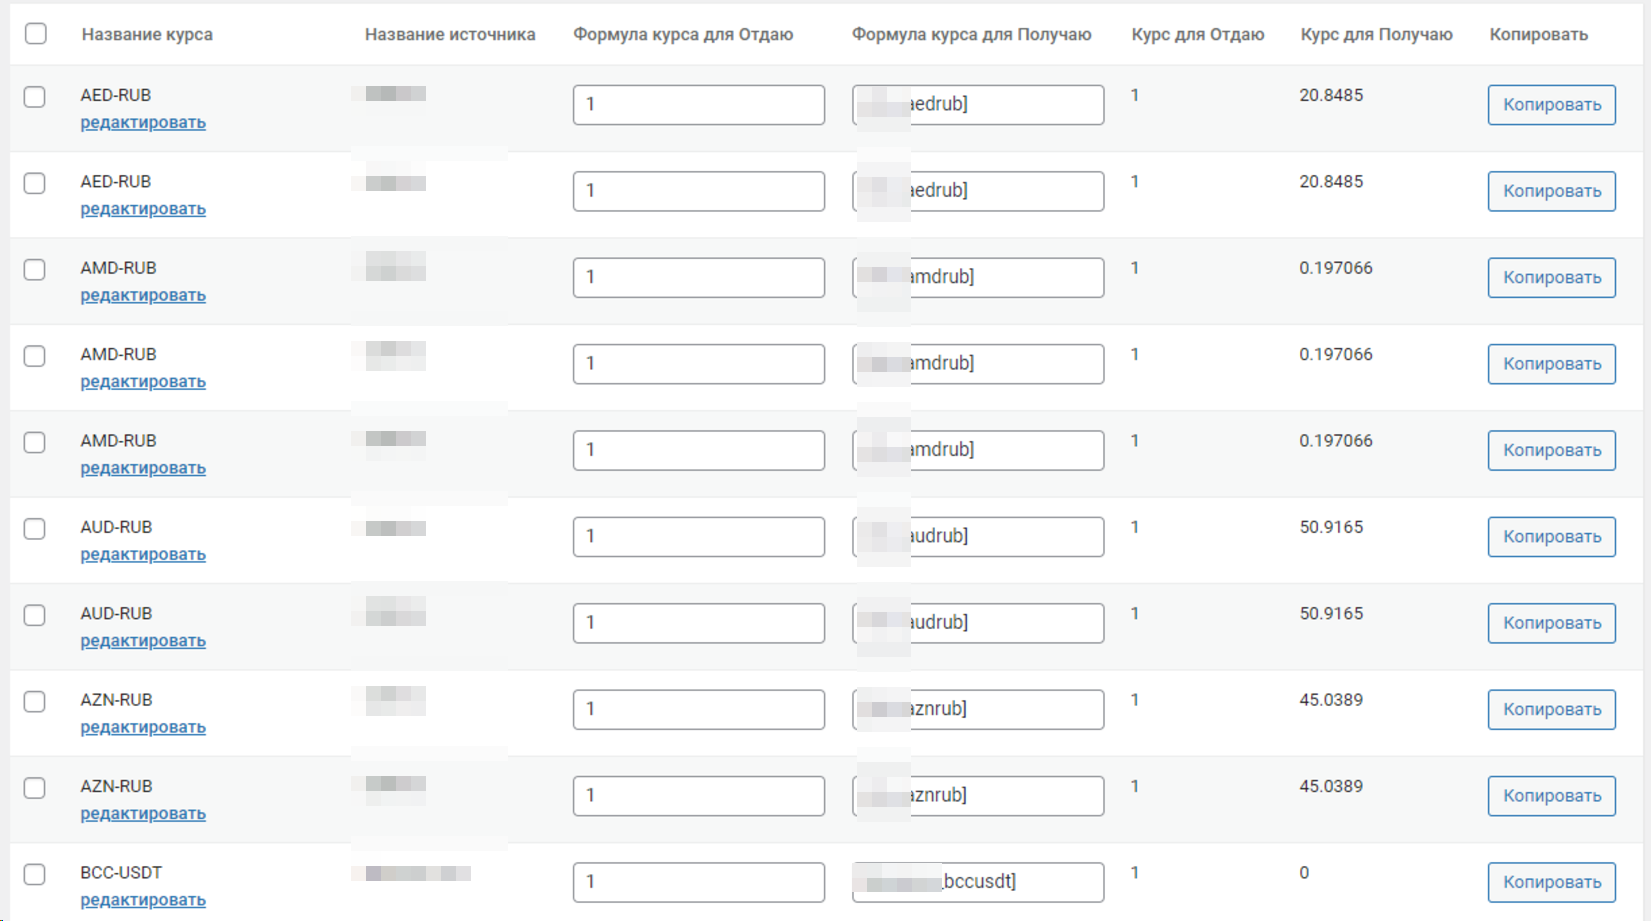Click редактировать under the second AED-RUB
Viewport: 1651px width, 921px height.
point(143,209)
